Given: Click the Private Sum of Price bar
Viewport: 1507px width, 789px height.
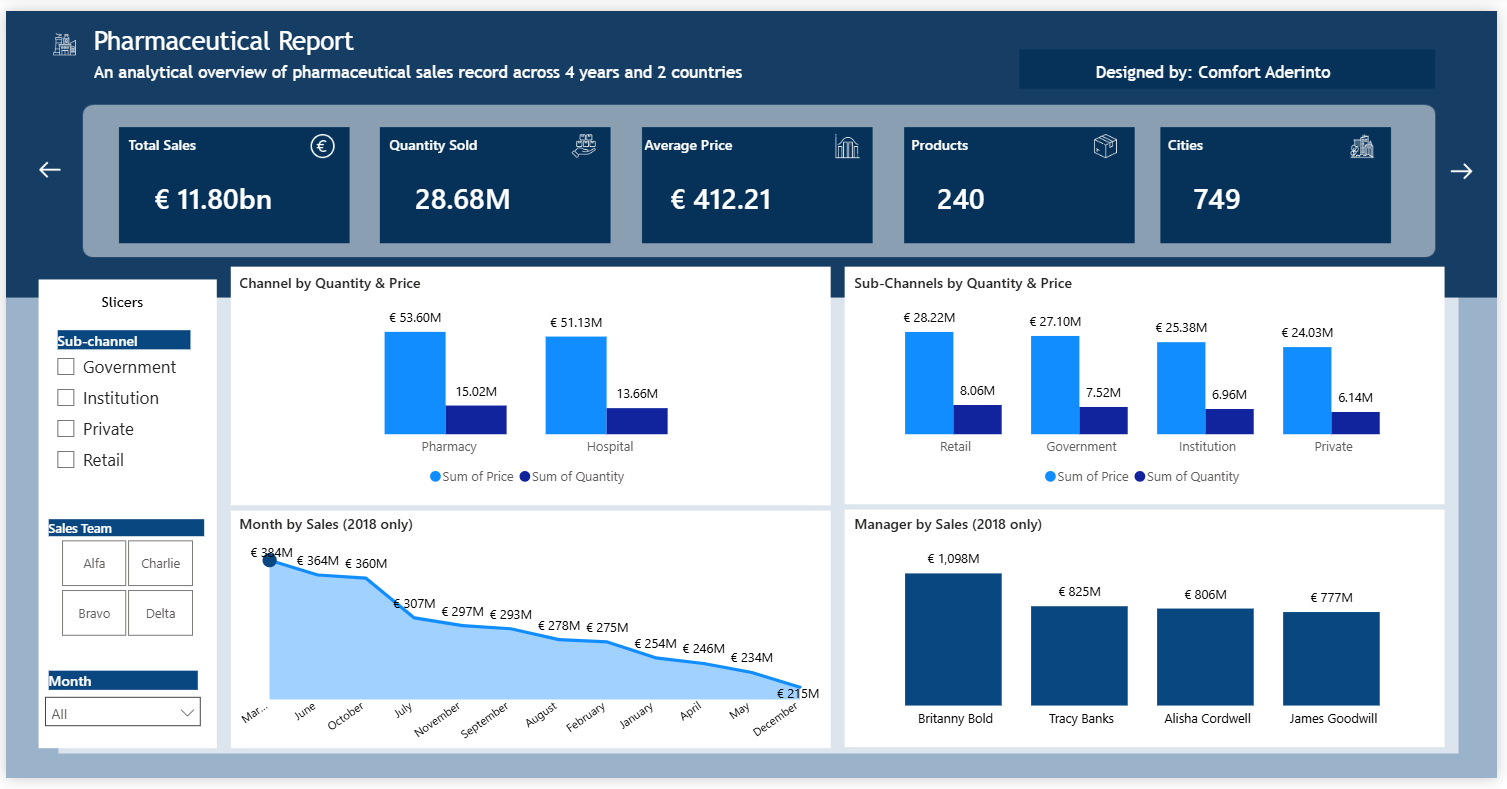Looking at the screenshot, I should (x=1307, y=390).
